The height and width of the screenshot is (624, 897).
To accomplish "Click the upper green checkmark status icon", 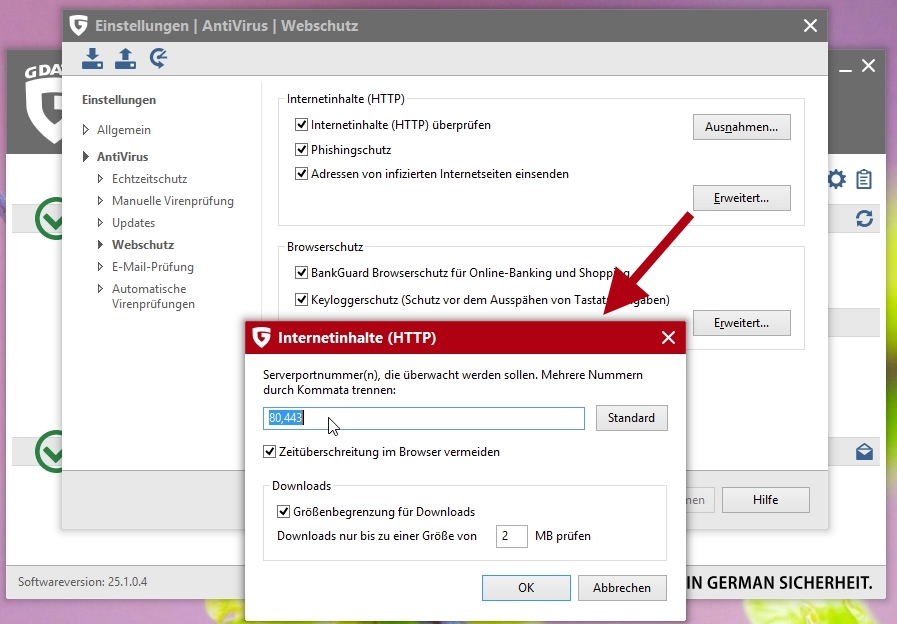I will pyautogui.click(x=50, y=218).
